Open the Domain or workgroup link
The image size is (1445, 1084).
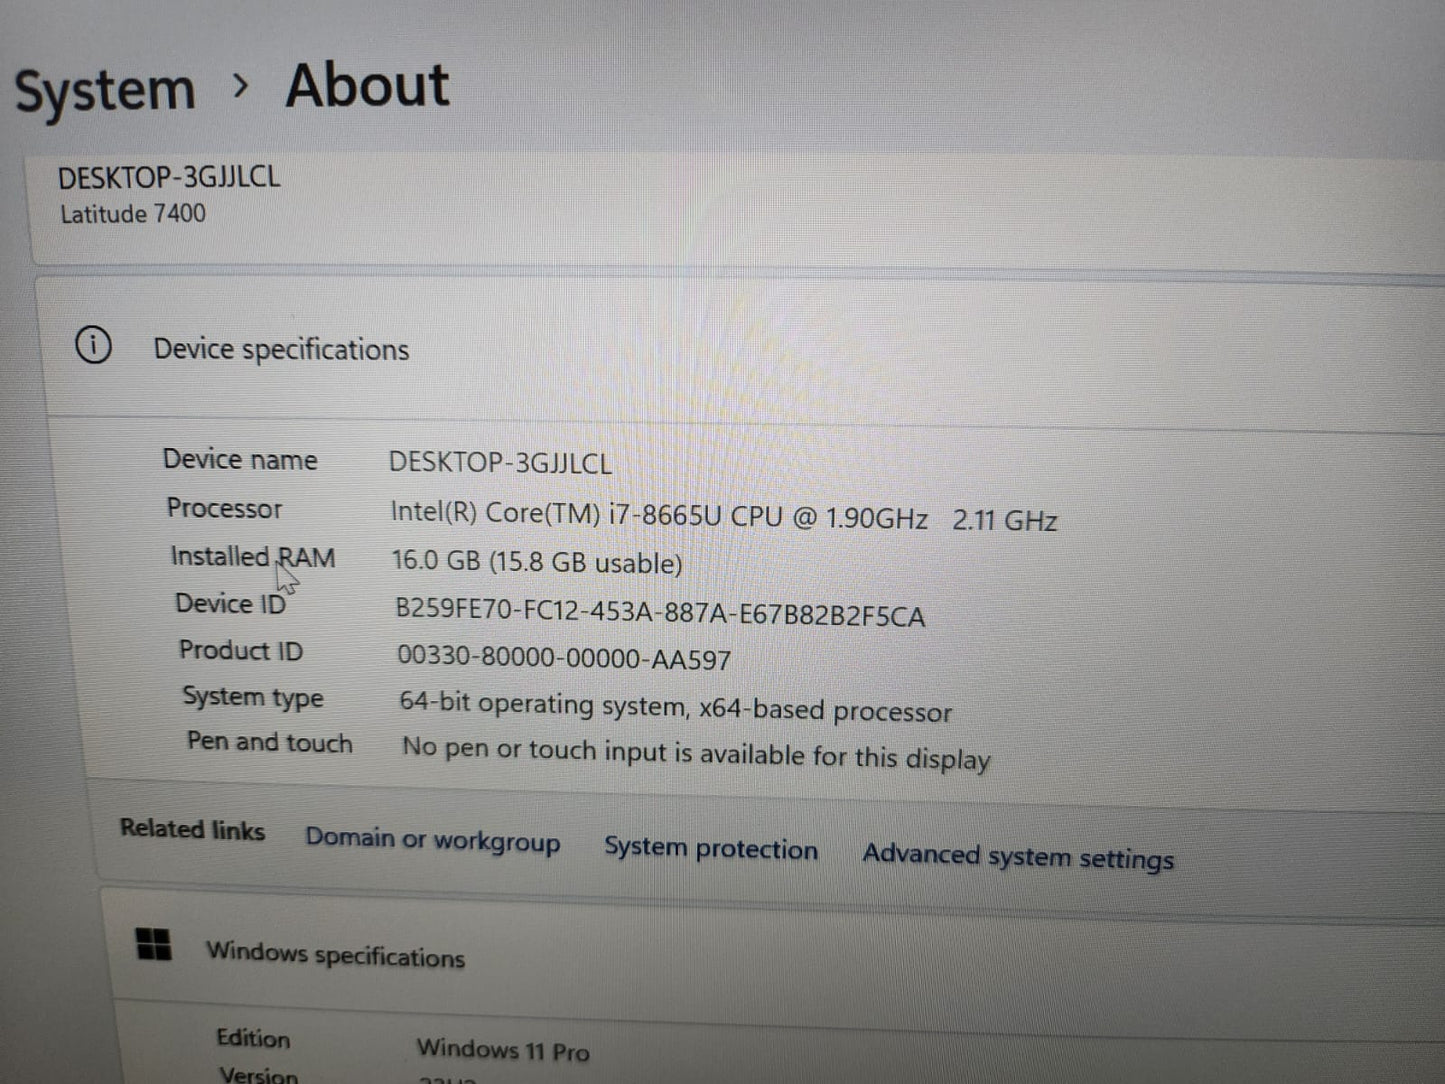(432, 840)
